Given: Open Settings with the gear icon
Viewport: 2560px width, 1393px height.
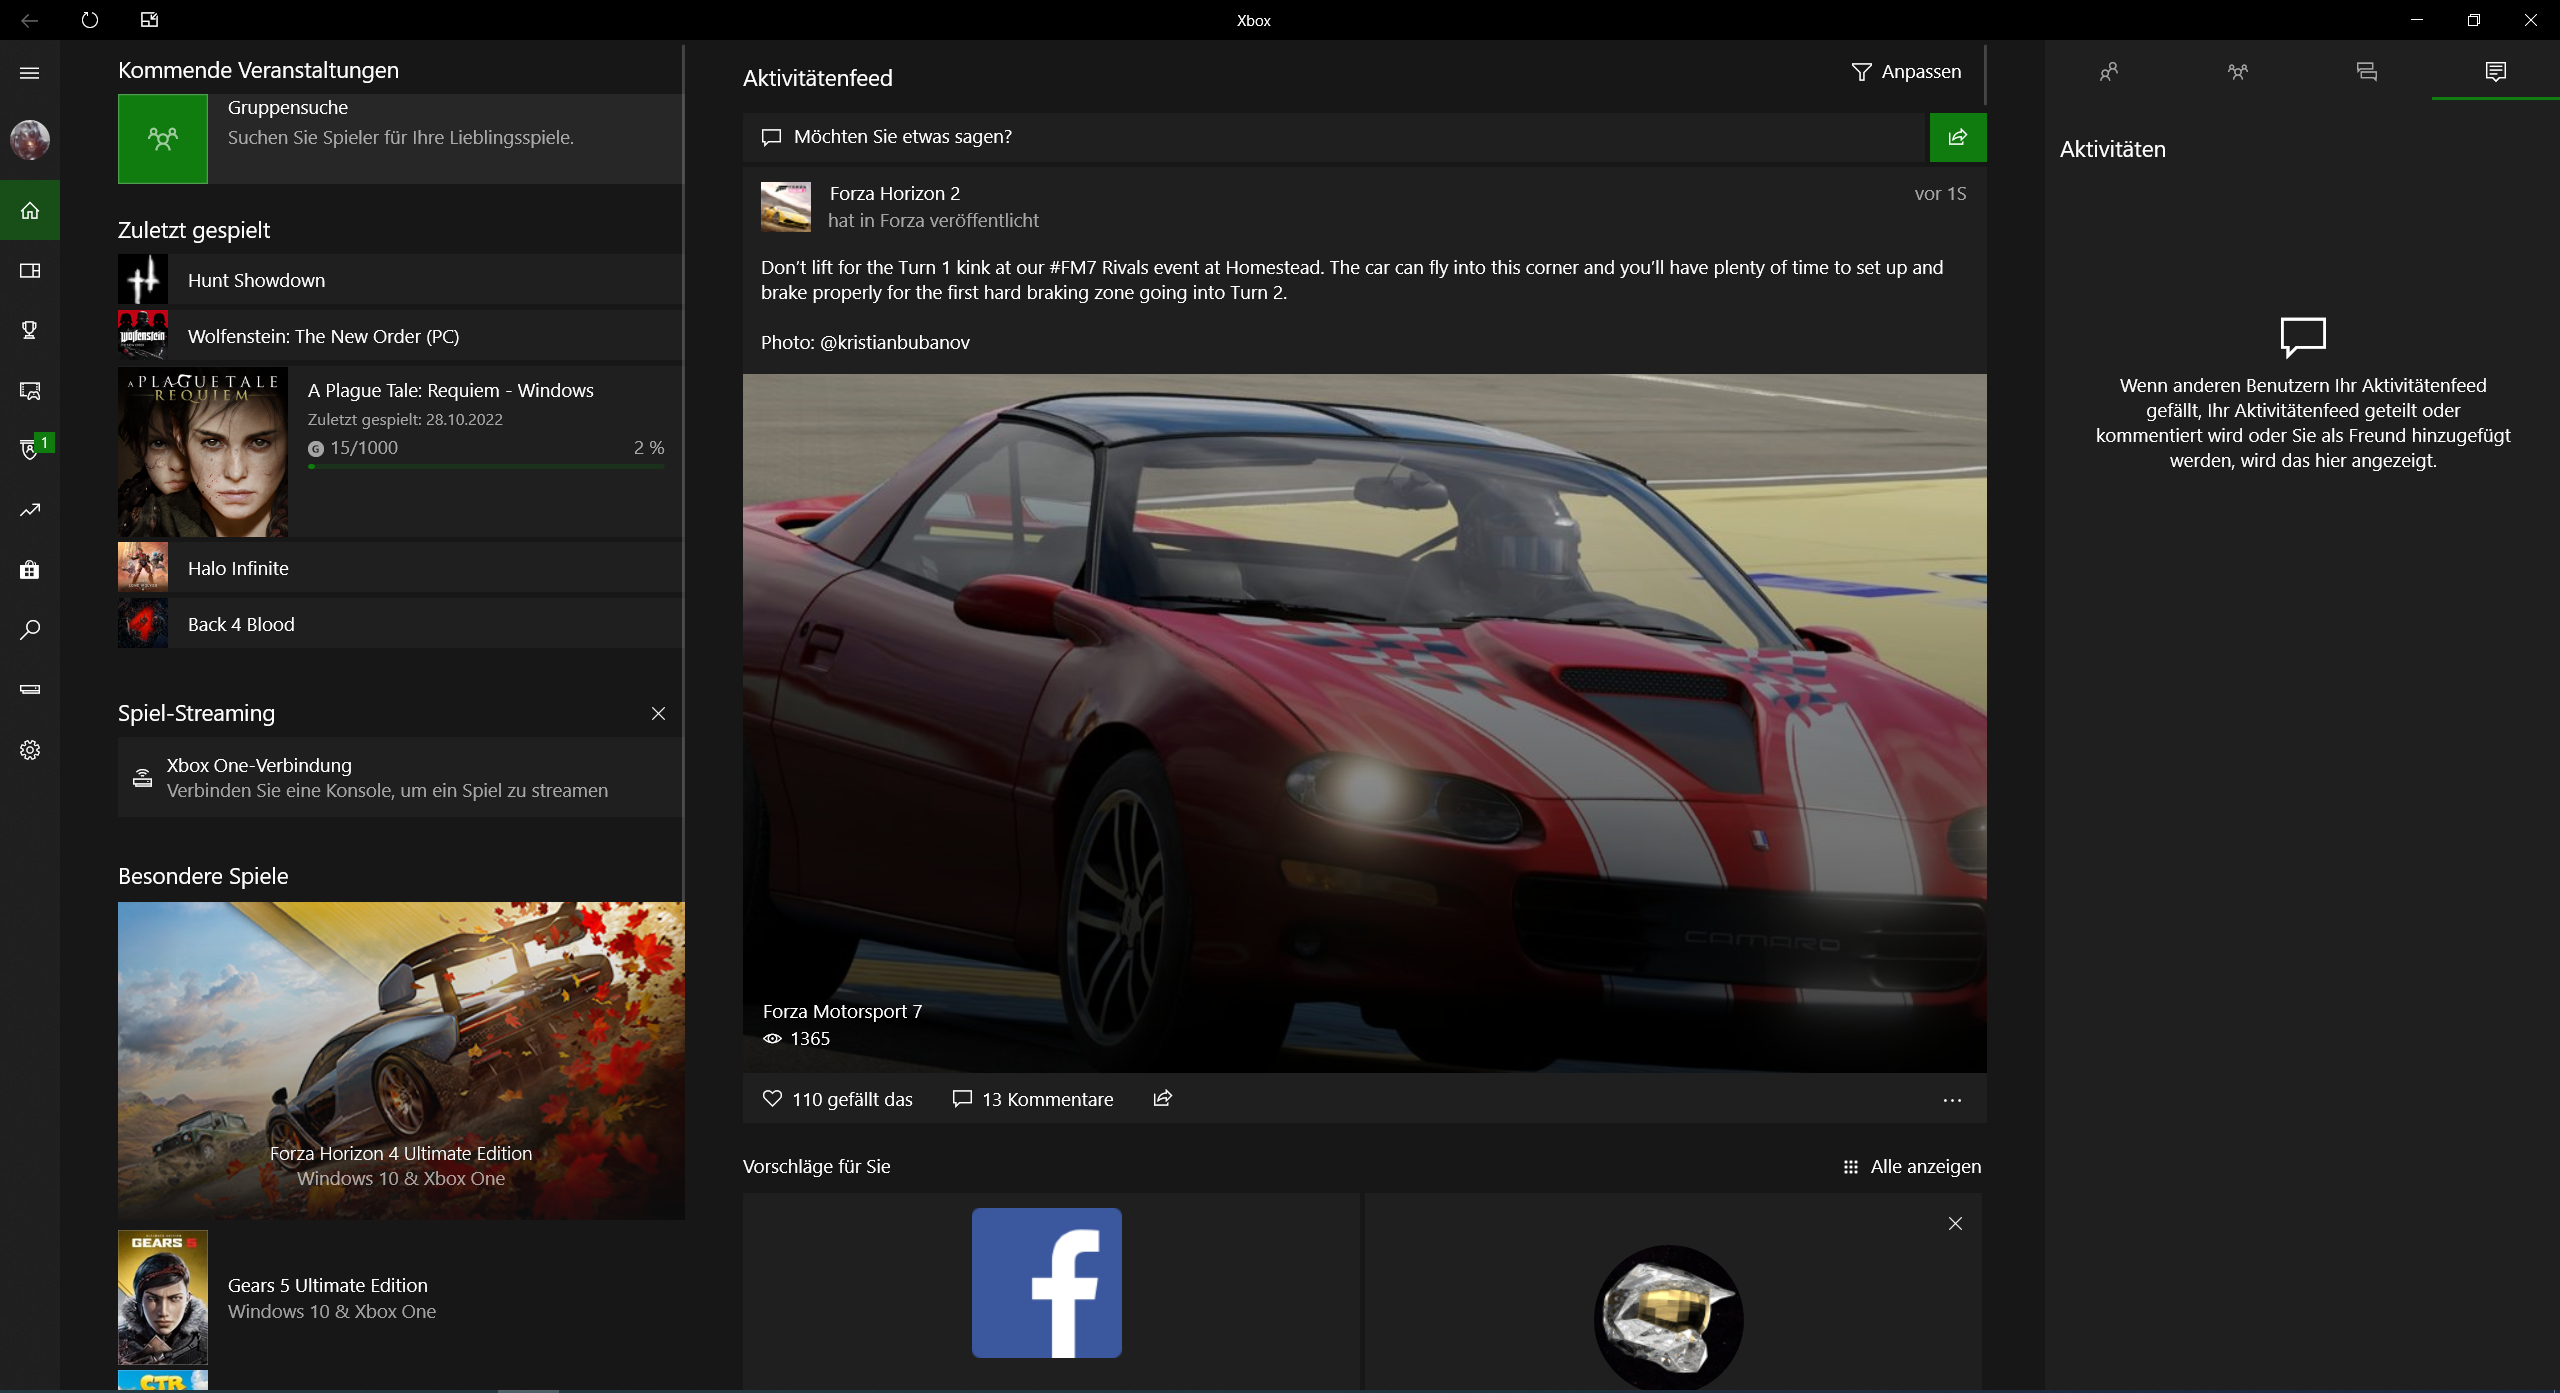Looking at the screenshot, I should (x=30, y=749).
